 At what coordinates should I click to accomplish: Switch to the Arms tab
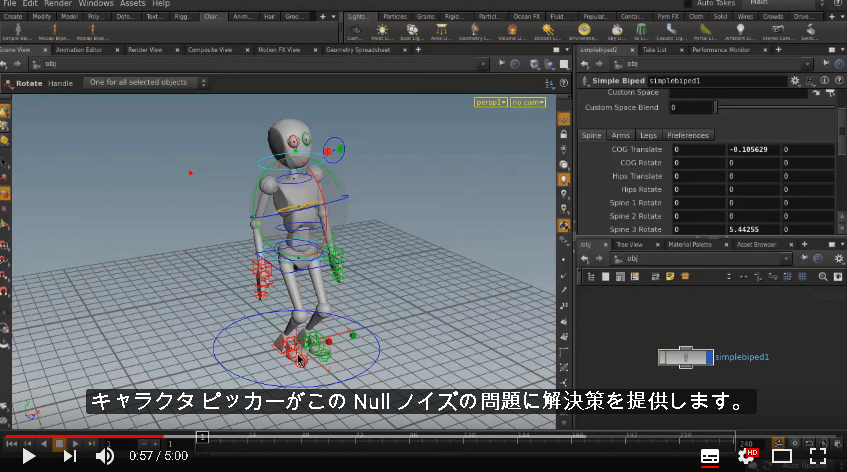point(620,135)
